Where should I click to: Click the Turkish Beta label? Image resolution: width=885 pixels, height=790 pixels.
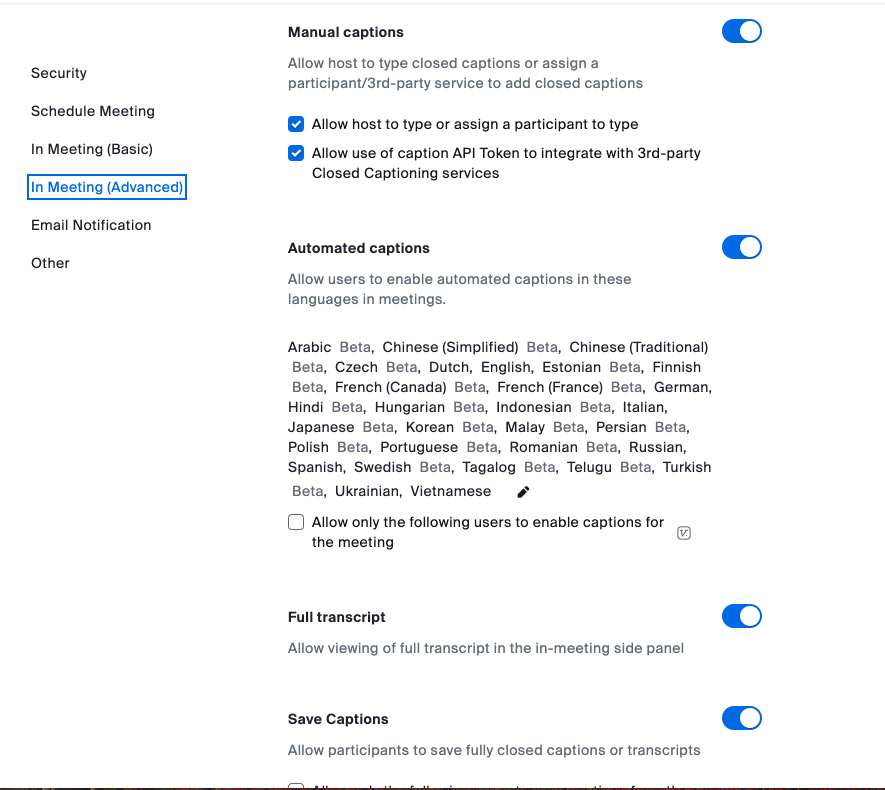[307, 491]
